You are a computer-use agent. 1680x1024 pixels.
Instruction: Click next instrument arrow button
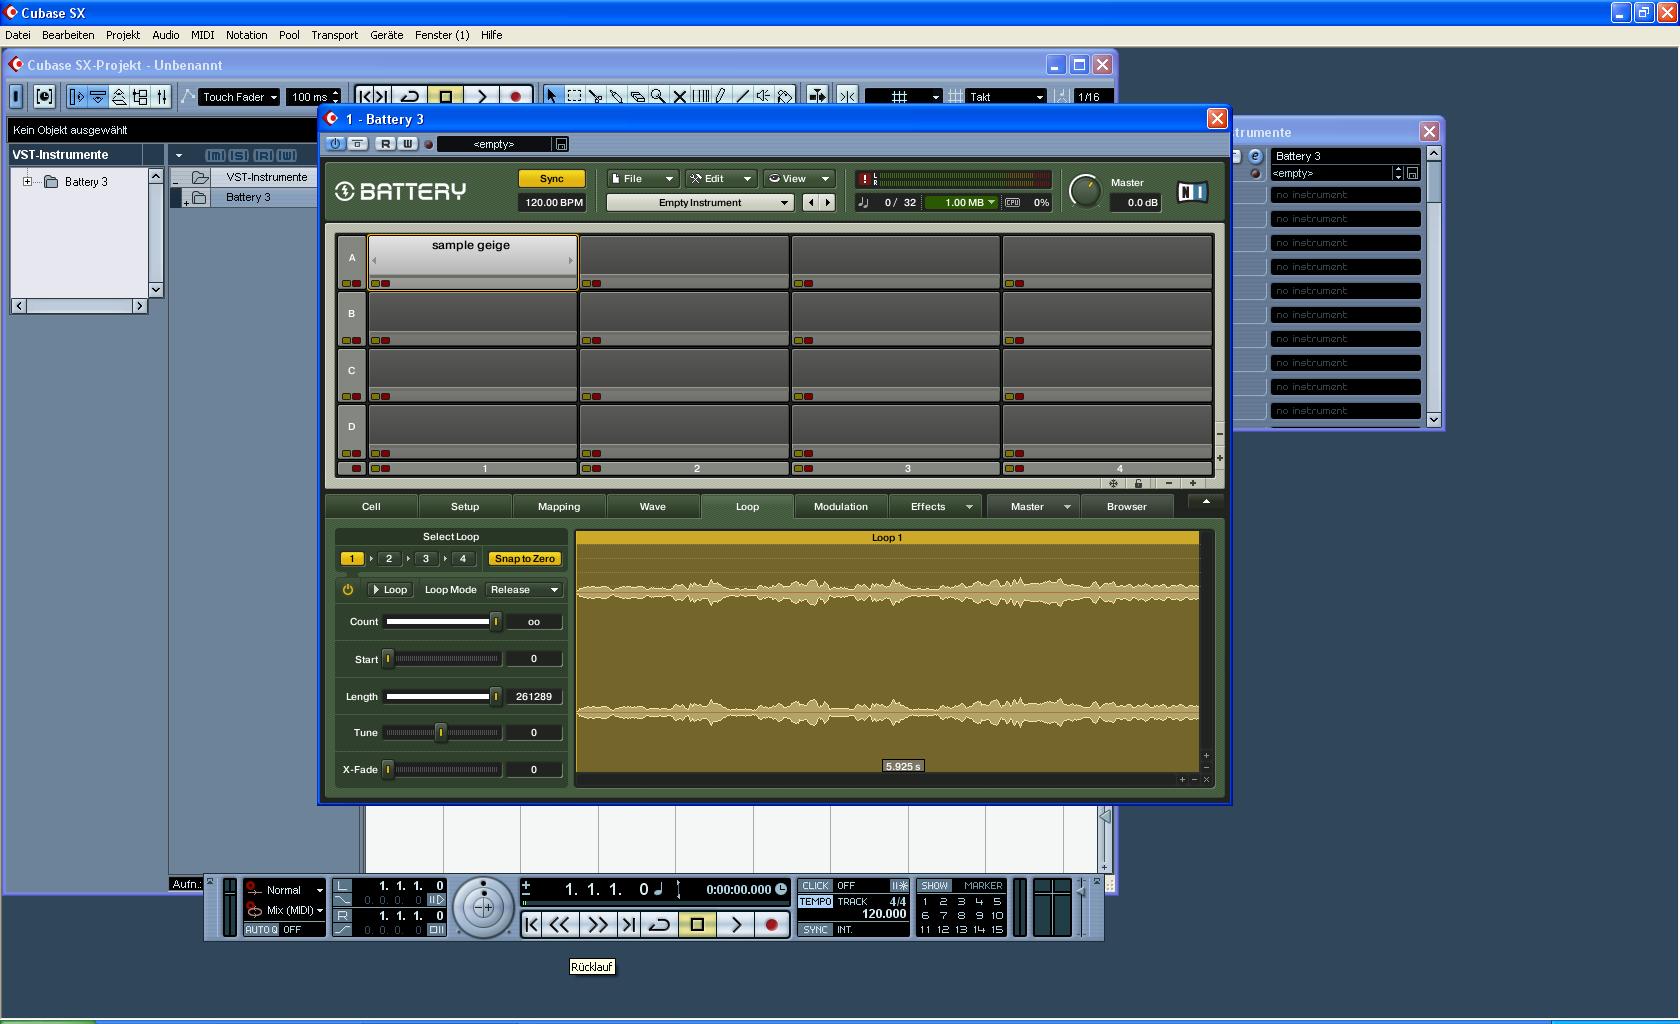coord(828,203)
